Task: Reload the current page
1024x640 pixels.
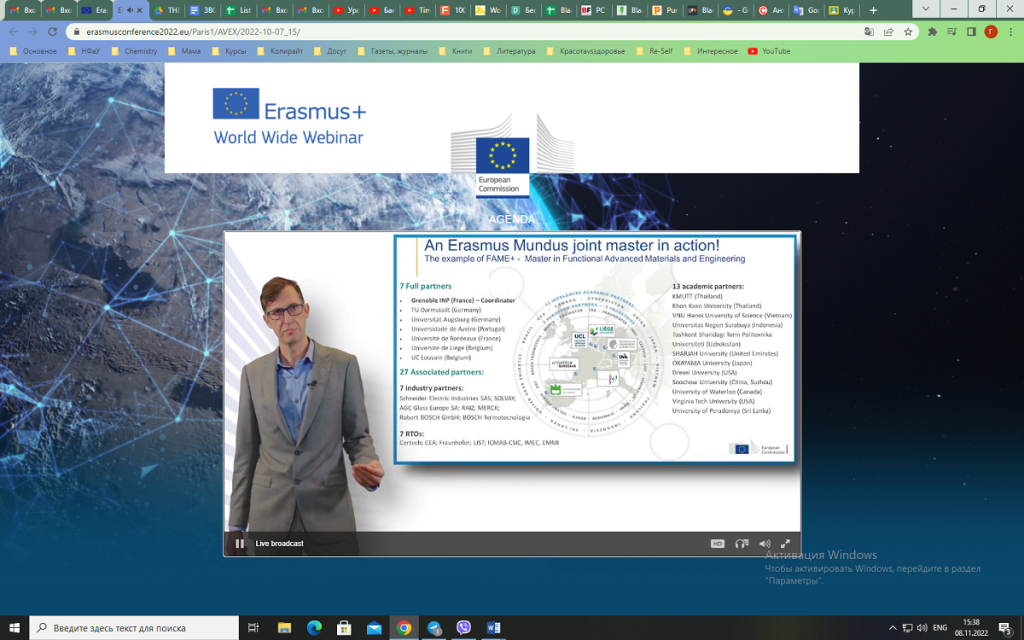Action: click(52, 31)
